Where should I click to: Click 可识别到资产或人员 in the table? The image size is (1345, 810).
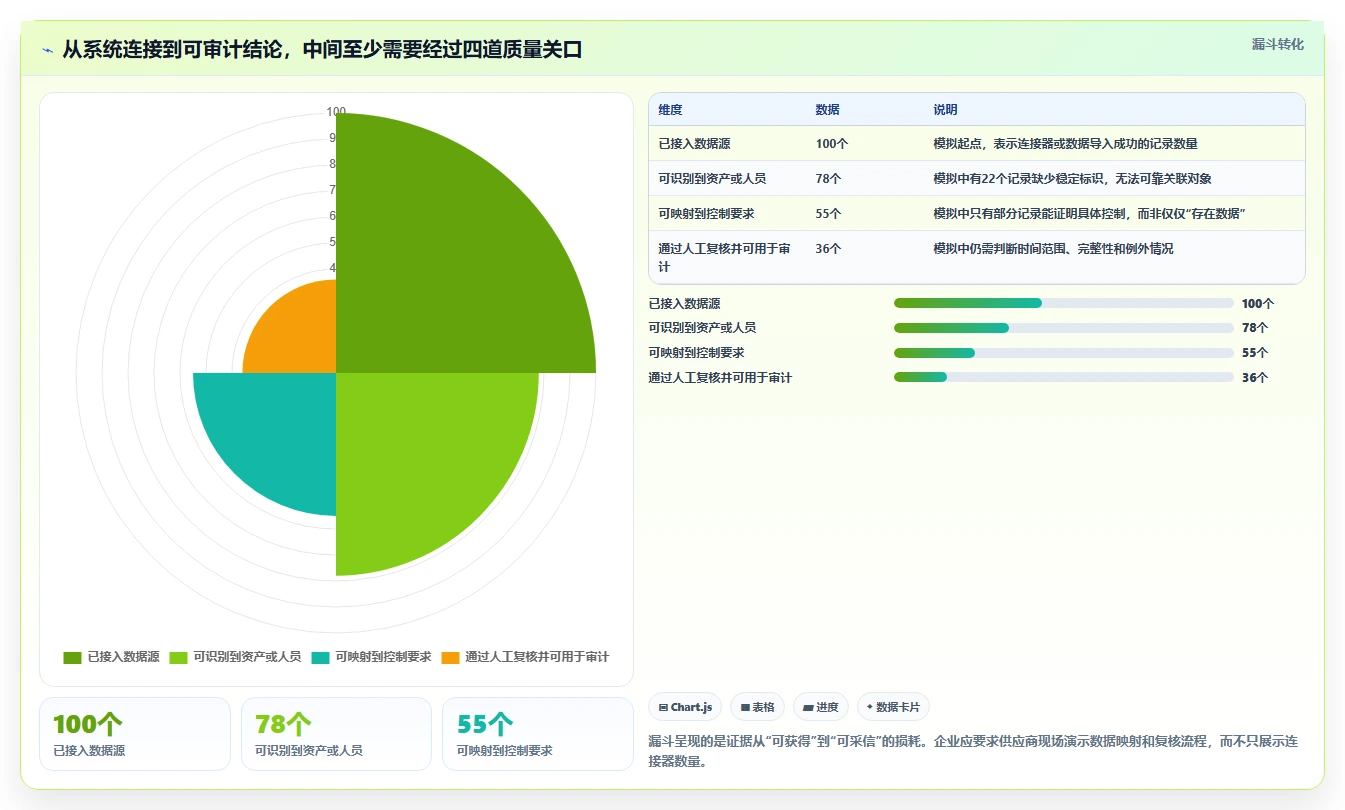point(712,179)
